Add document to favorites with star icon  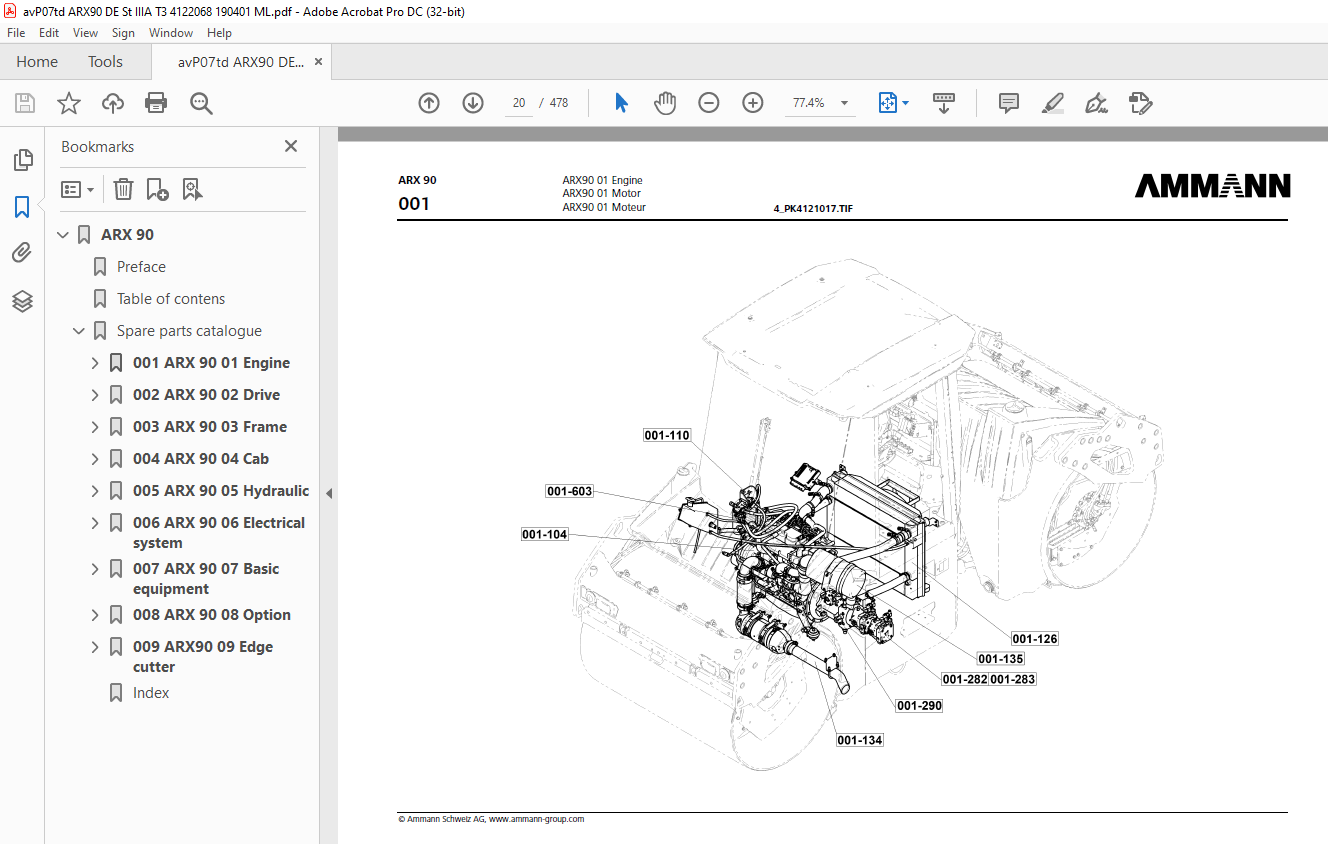pyautogui.click(x=68, y=103)
